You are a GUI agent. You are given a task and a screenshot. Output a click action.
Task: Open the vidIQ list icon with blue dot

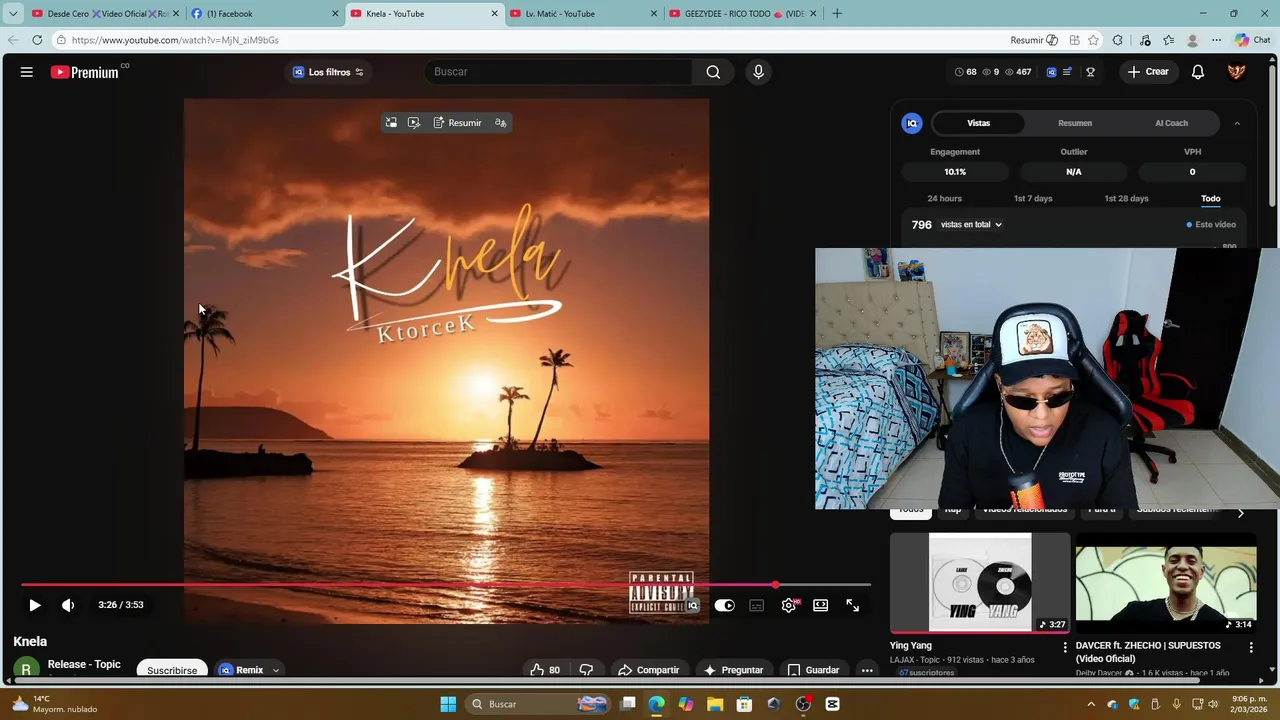click(1068, 72)
